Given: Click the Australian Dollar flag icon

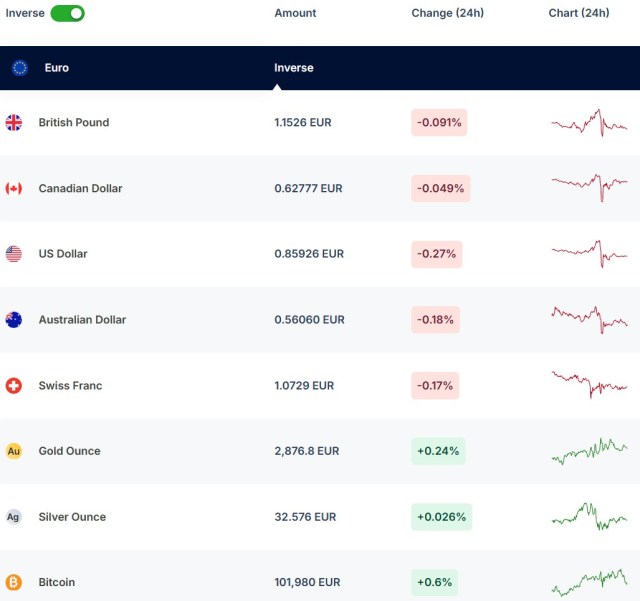Looking at the screenshot, I should coord(14,320).
